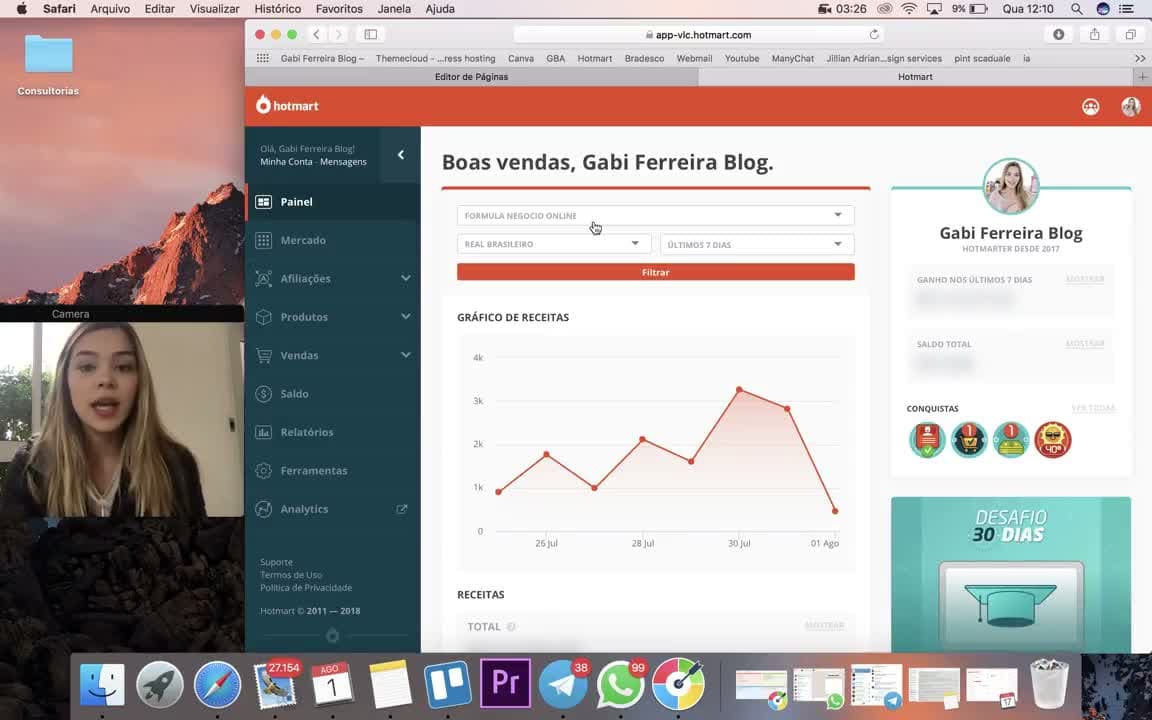The height and width of the screenshot is (720, 1152).
Task: Open the Arquivo menu
Action: 110,9
